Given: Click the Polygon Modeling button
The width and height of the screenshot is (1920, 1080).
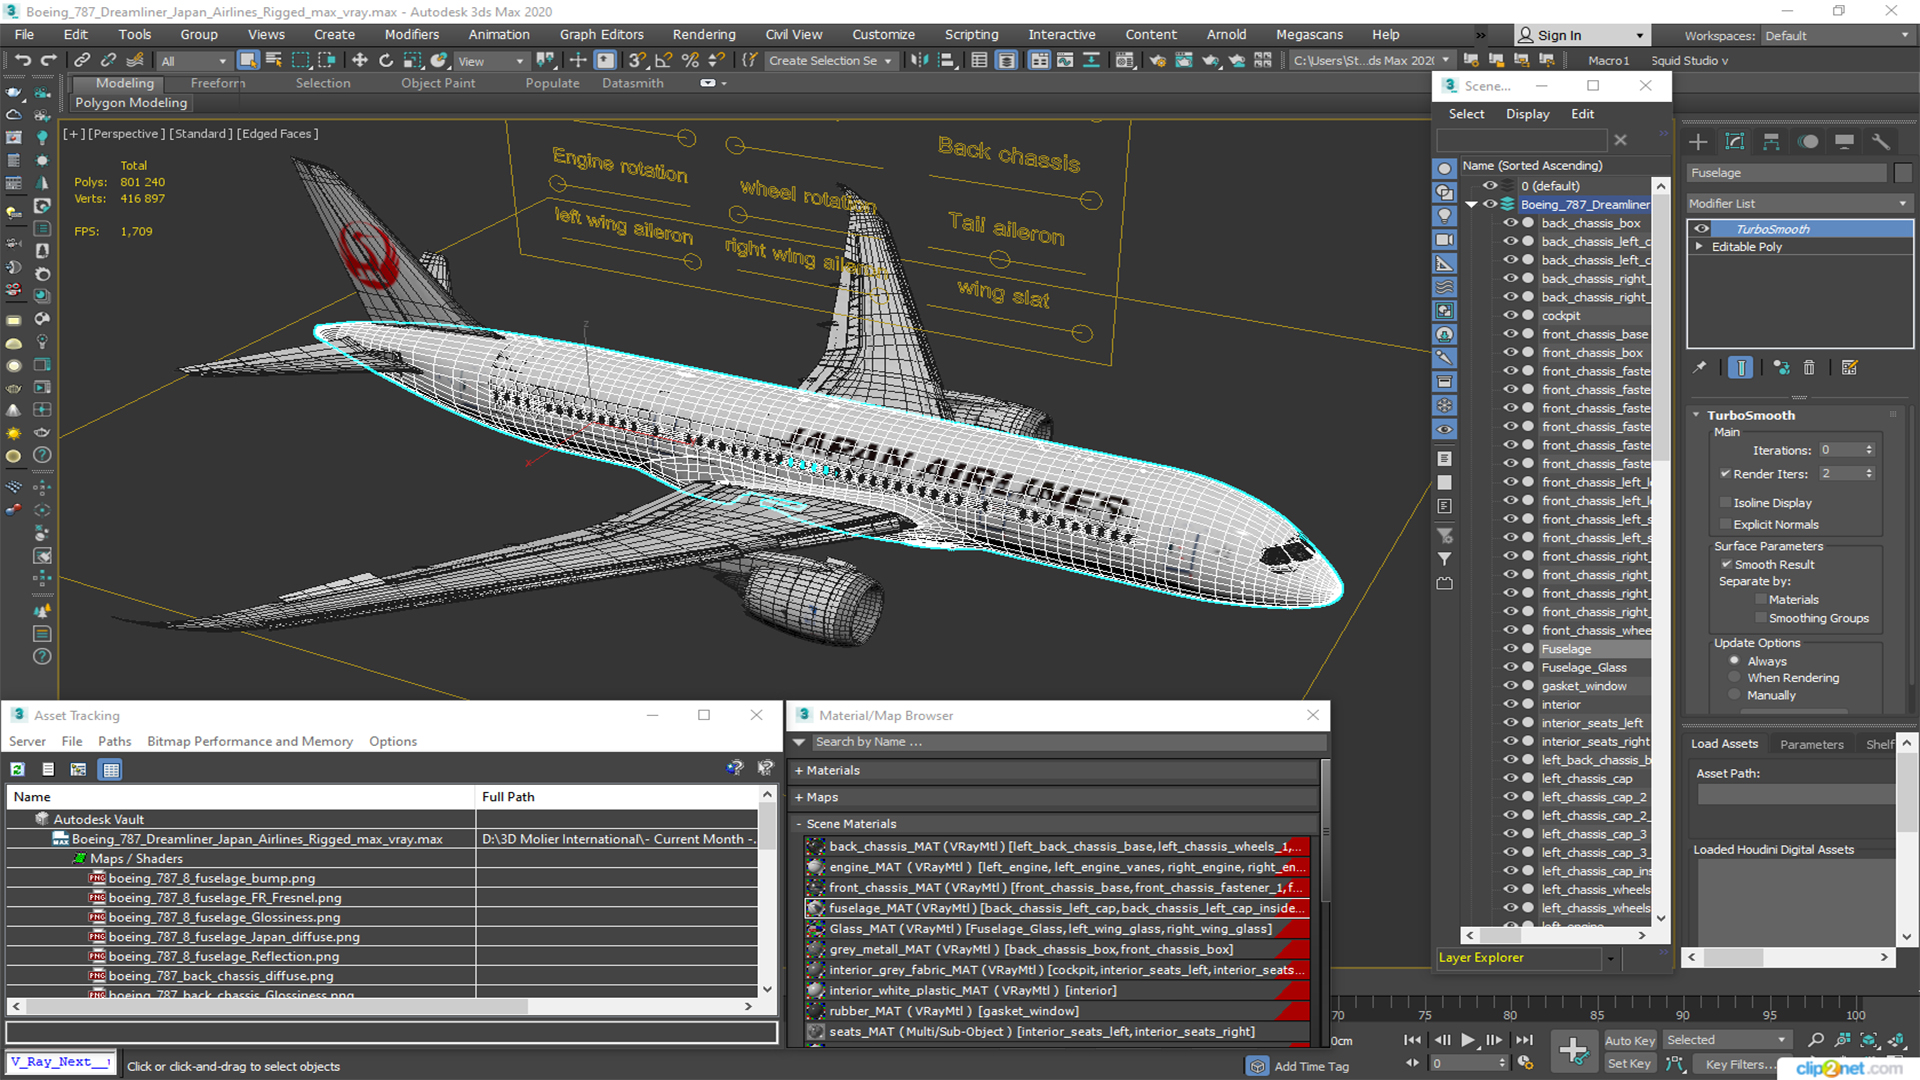Looking at the screenshot, I should click(x=131, y=103).
